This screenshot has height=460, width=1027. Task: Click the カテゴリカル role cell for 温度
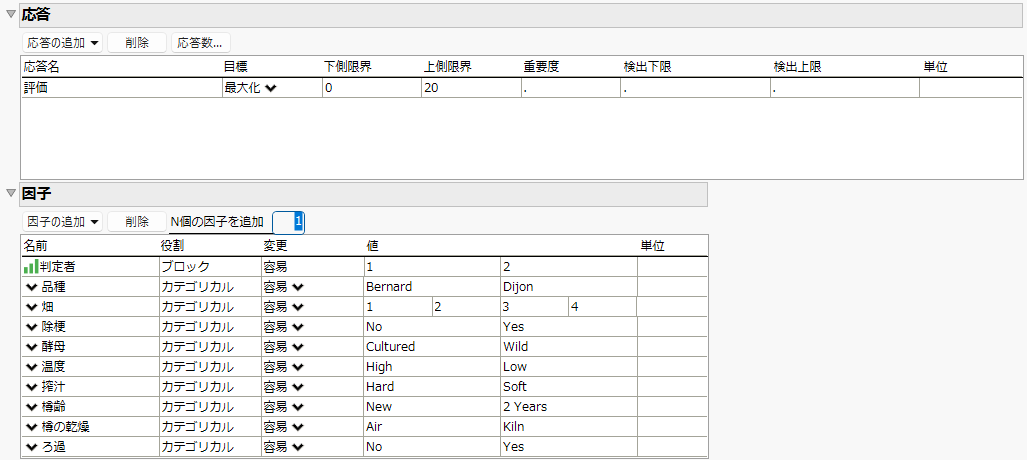(x=210, y=367)
